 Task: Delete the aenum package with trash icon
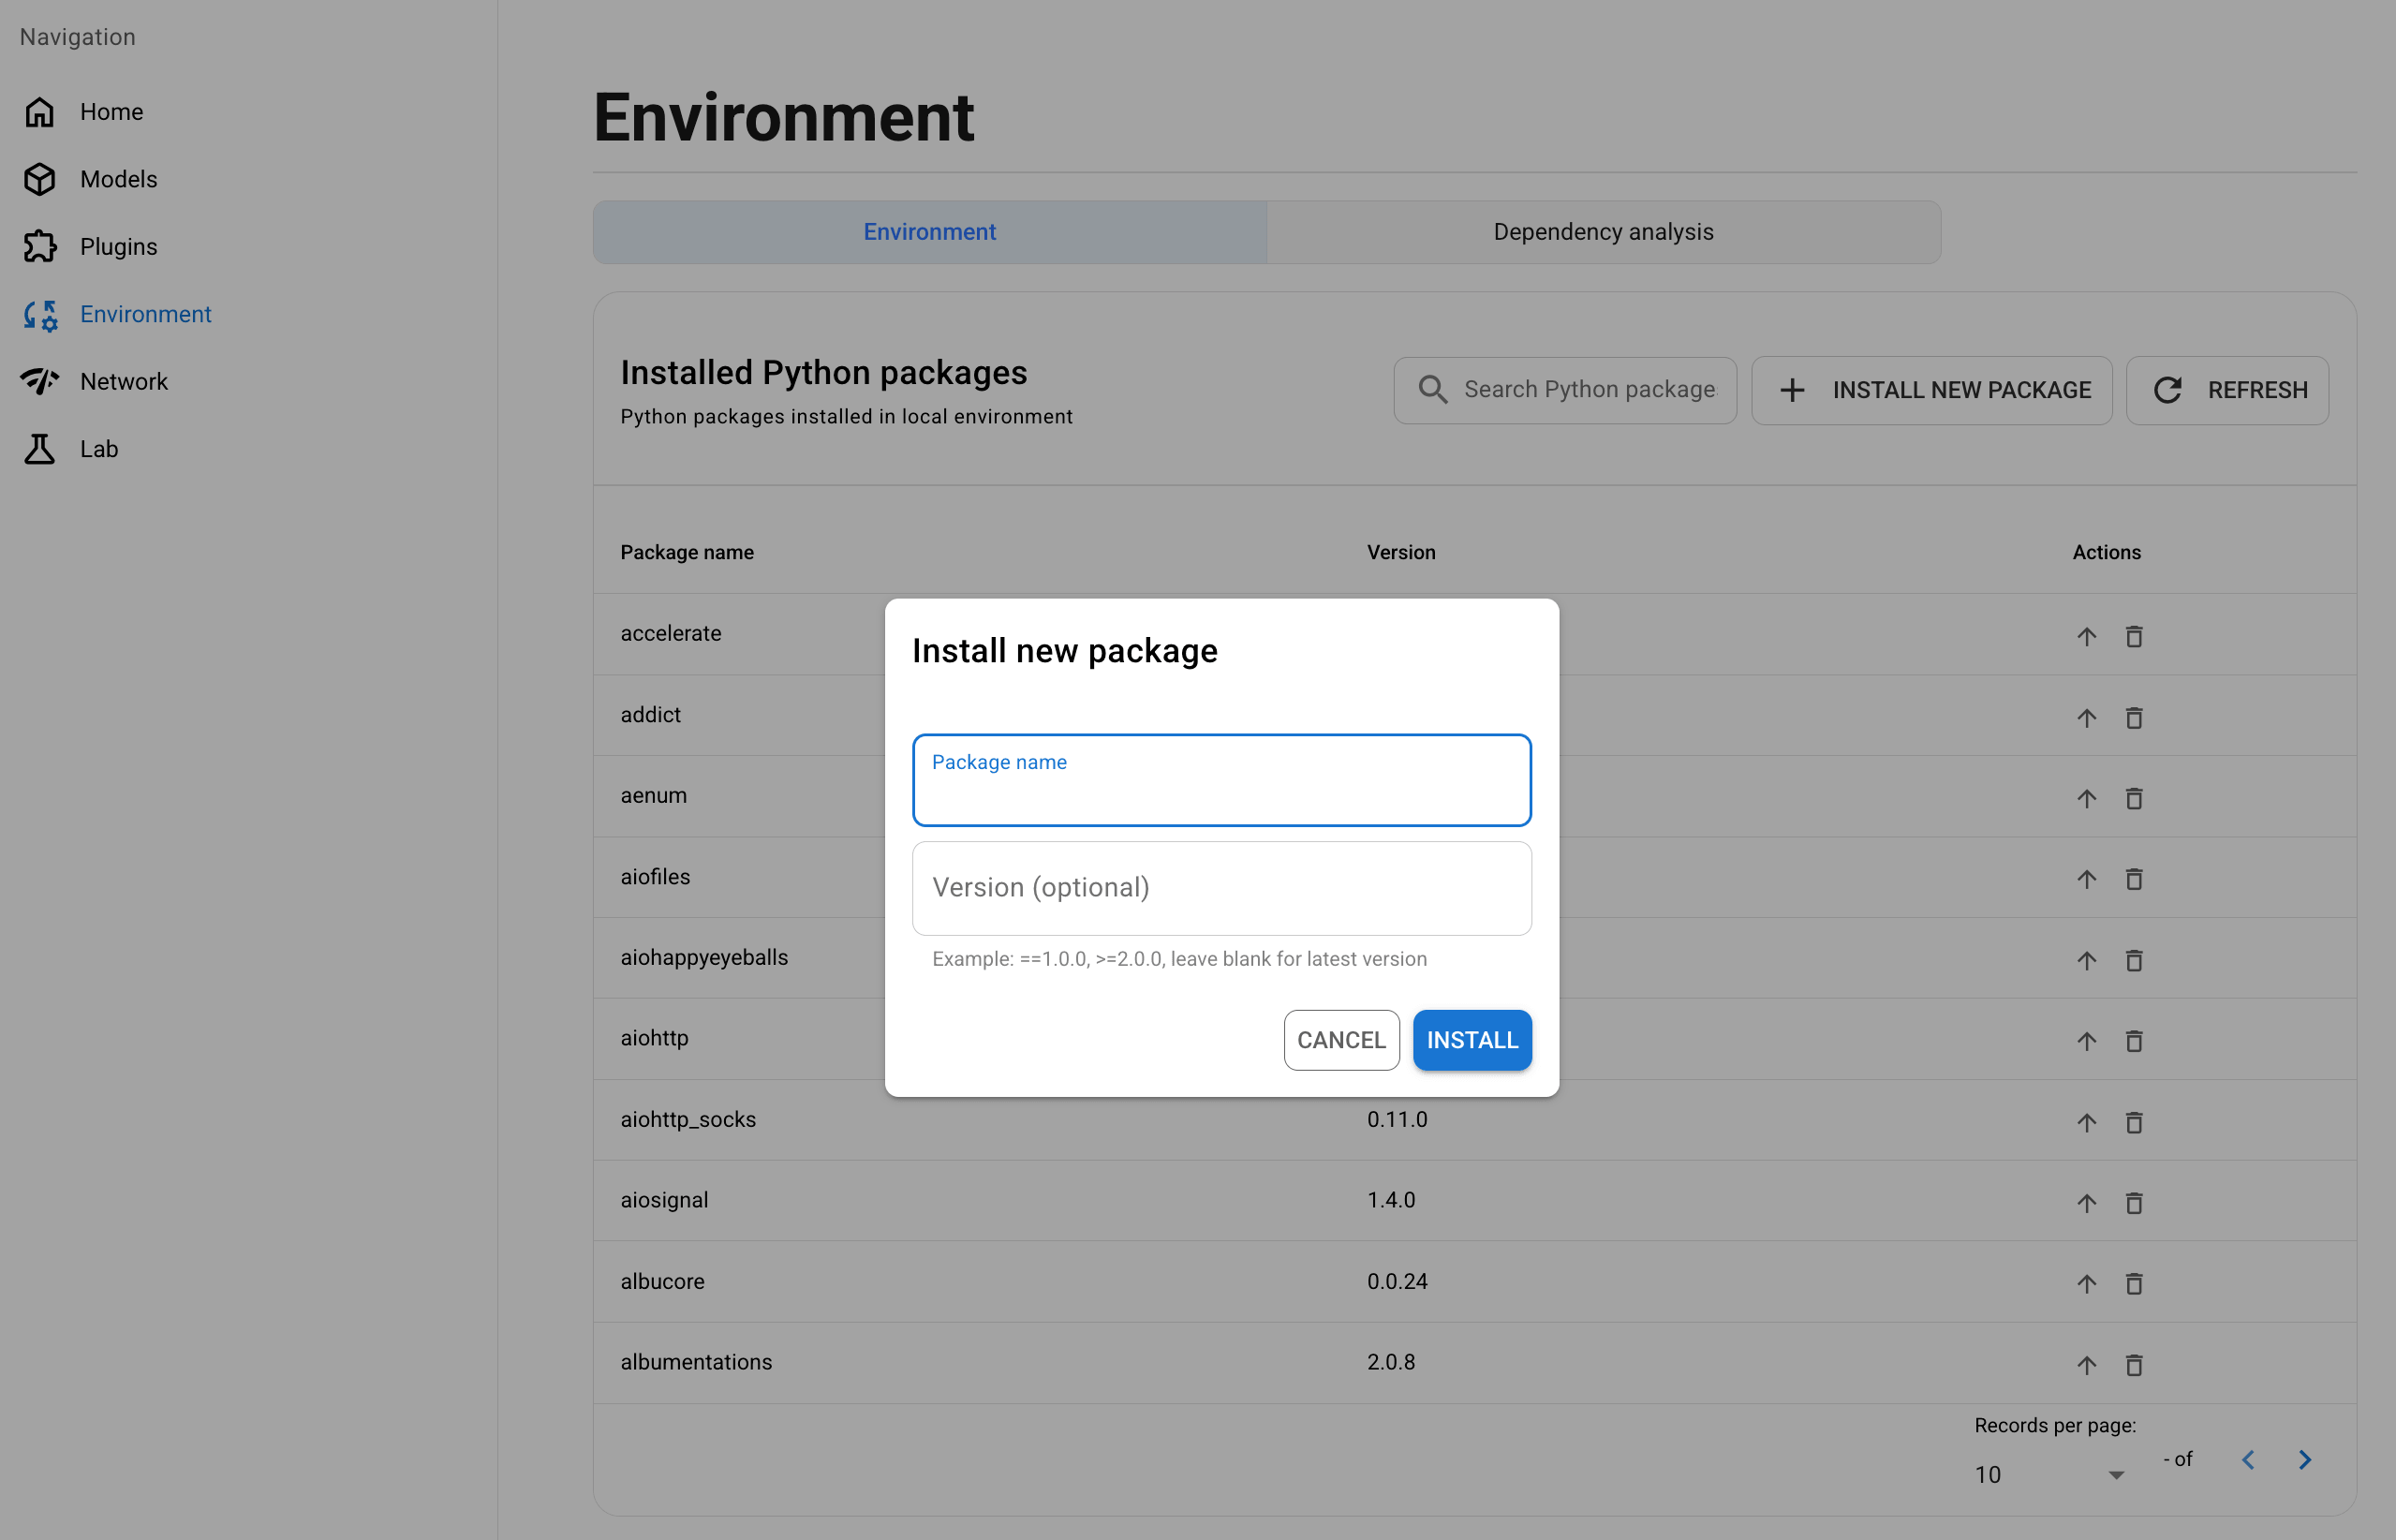[x=2134, y=798]
